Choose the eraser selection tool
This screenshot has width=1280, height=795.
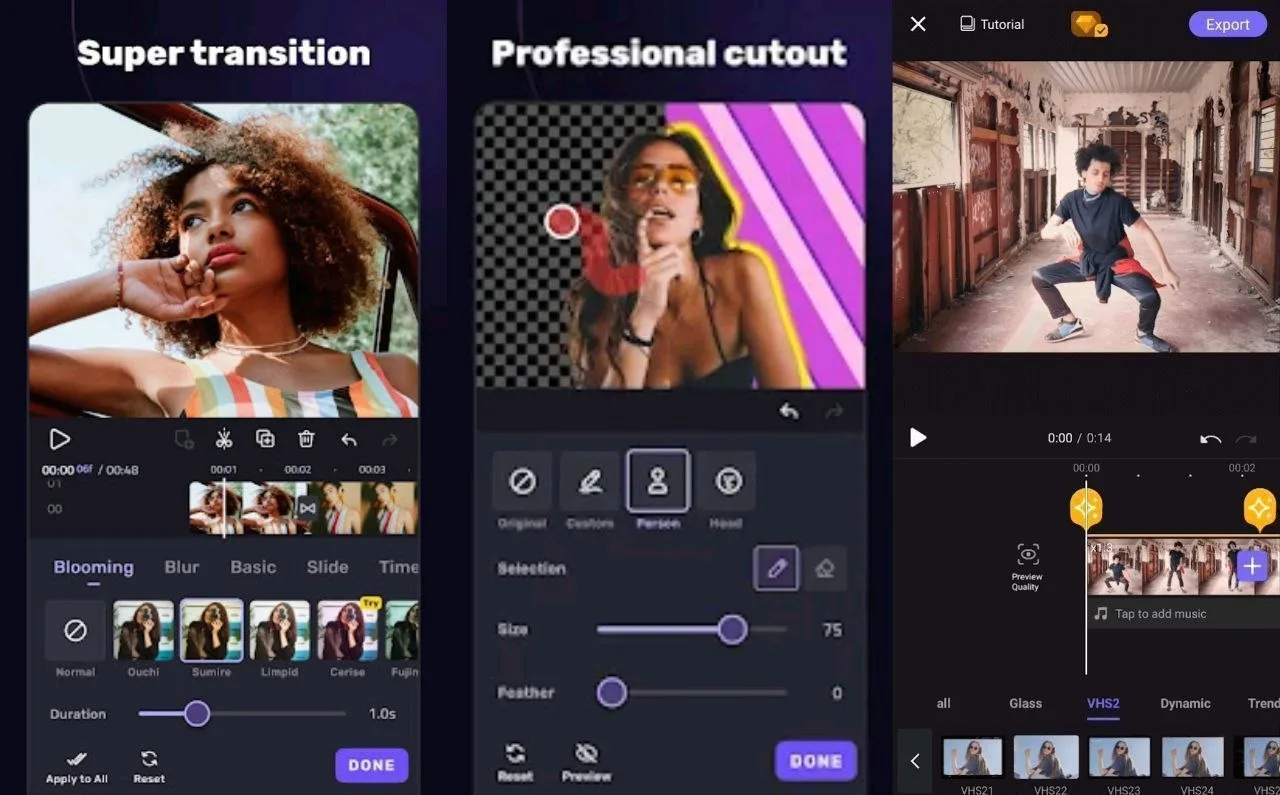point(825,568)
